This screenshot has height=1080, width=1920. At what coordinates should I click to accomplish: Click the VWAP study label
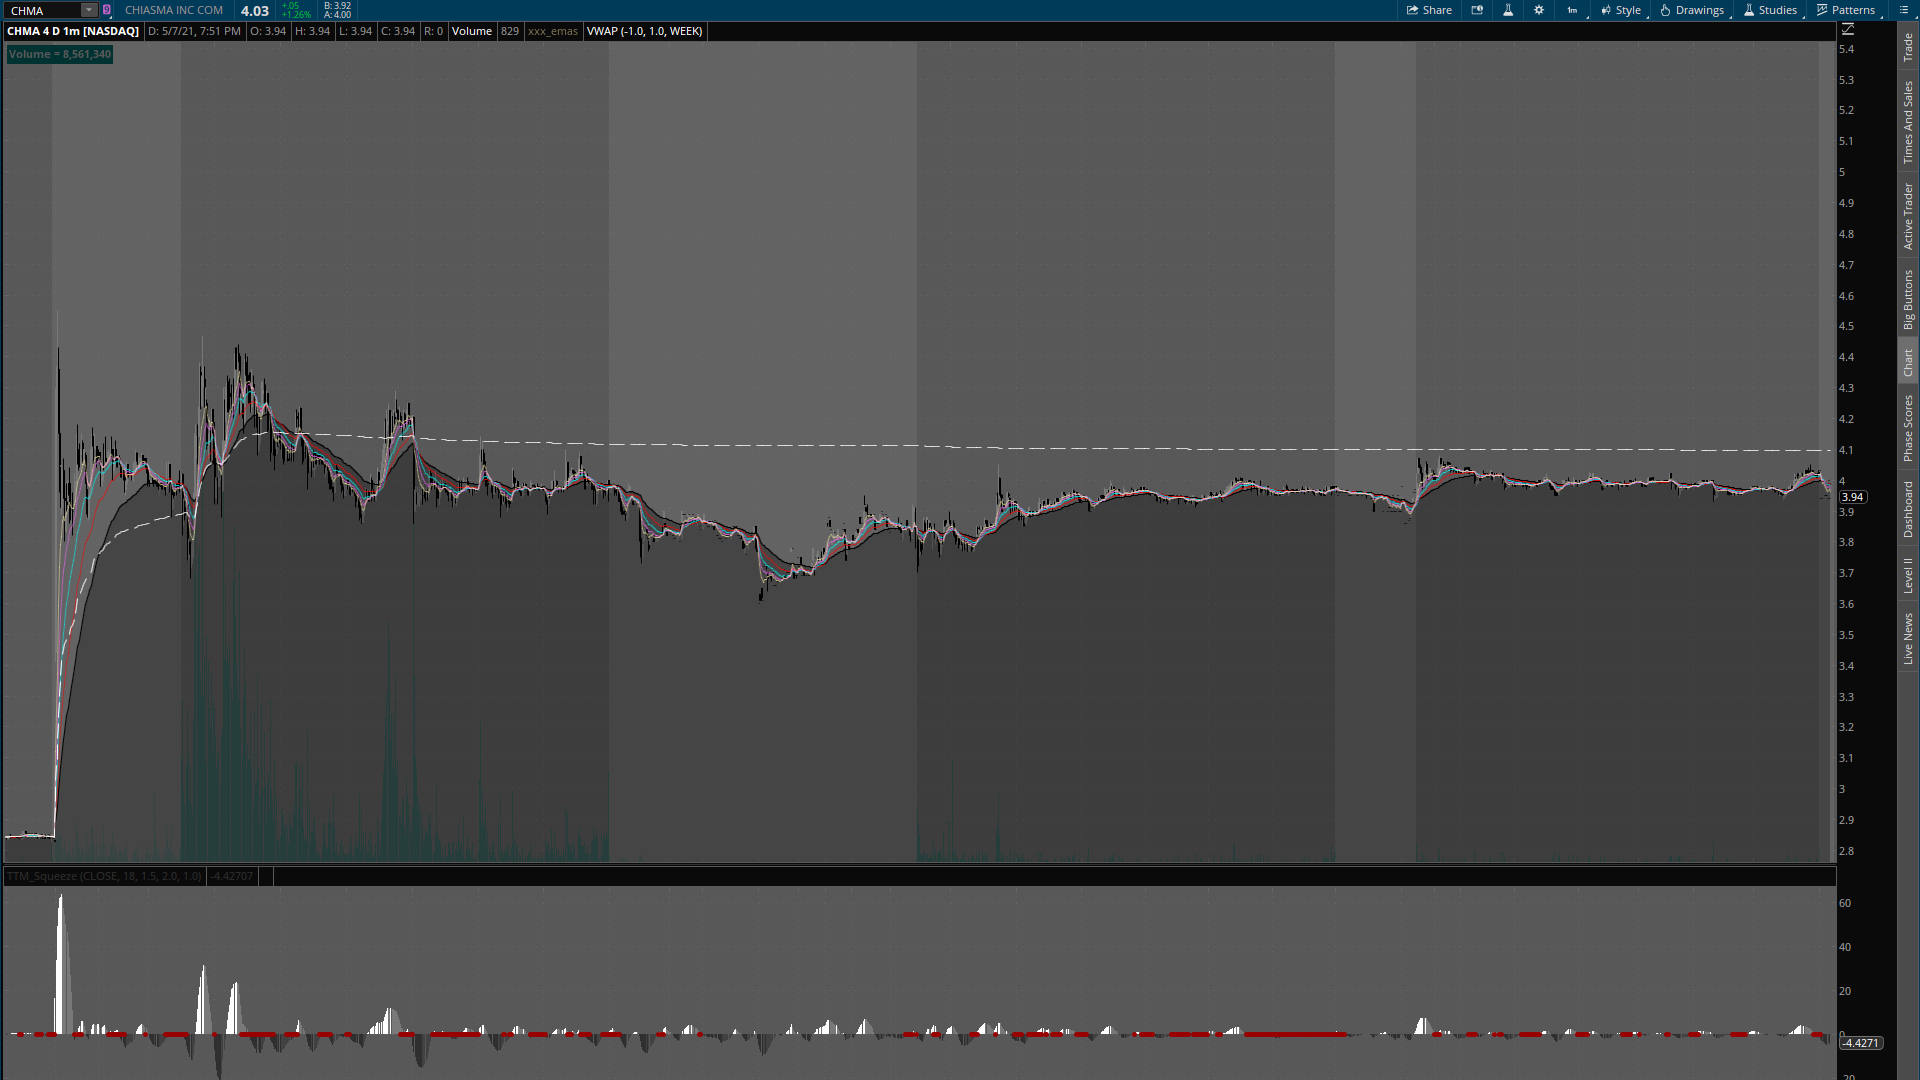(x=644, y=31)
